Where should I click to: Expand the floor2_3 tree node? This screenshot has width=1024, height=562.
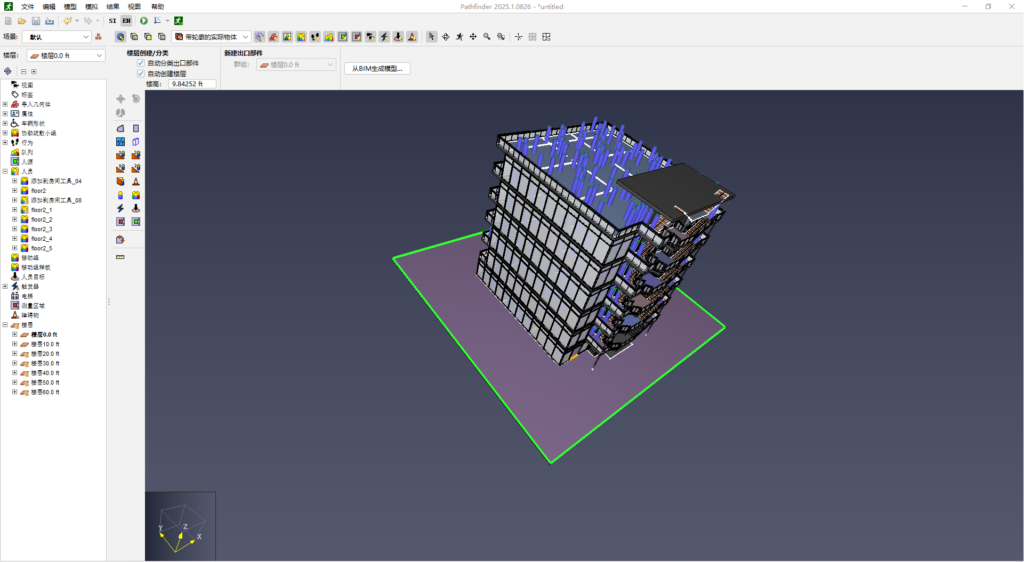[x=14, y=229]
